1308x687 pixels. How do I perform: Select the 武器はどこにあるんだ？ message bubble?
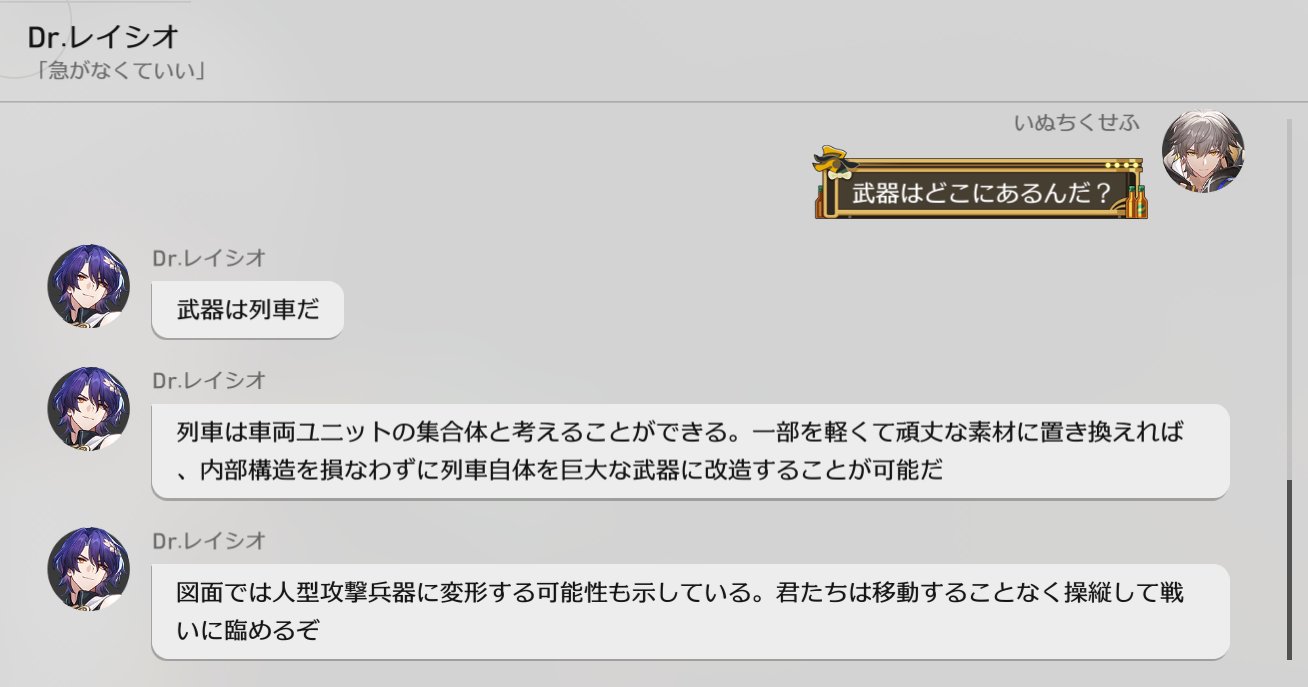click(981, 192)
